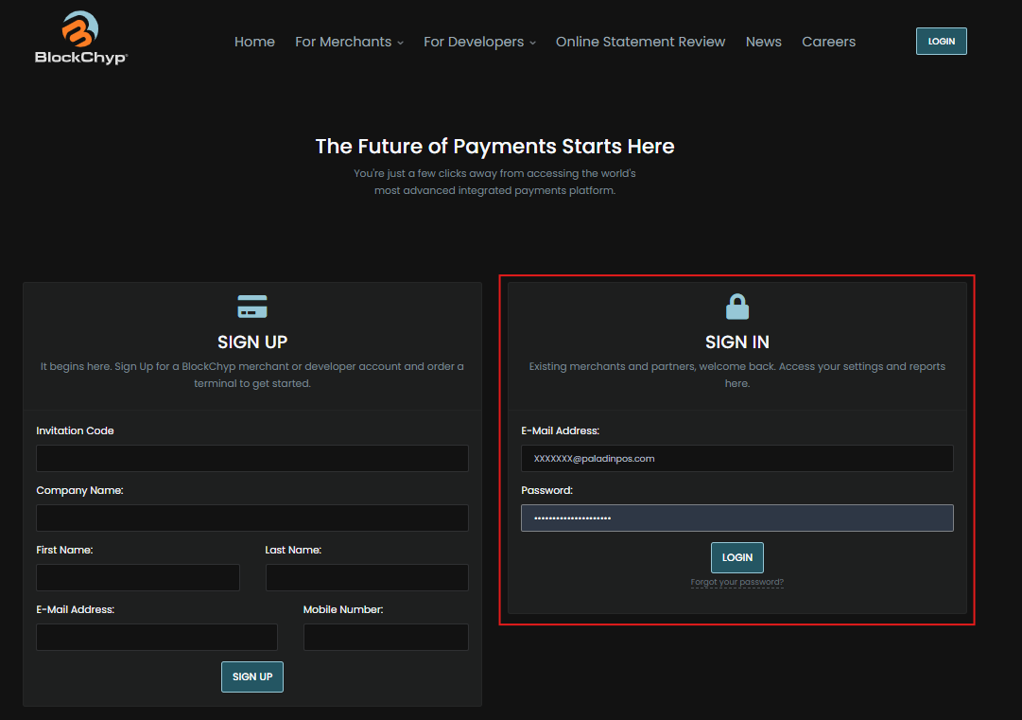
Task: Focus the Sign Up E-Mail Address field
Action: click(157, 637)
